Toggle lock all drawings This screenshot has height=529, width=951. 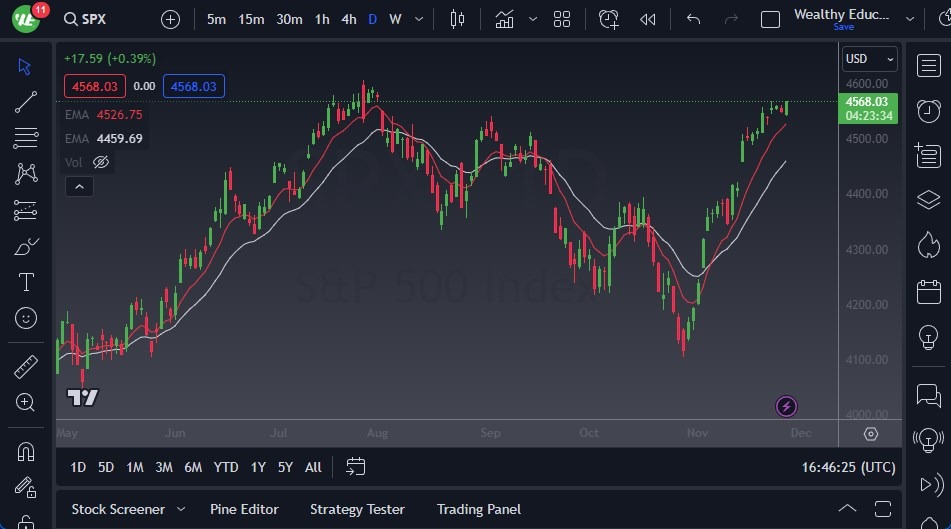point(25,522)
